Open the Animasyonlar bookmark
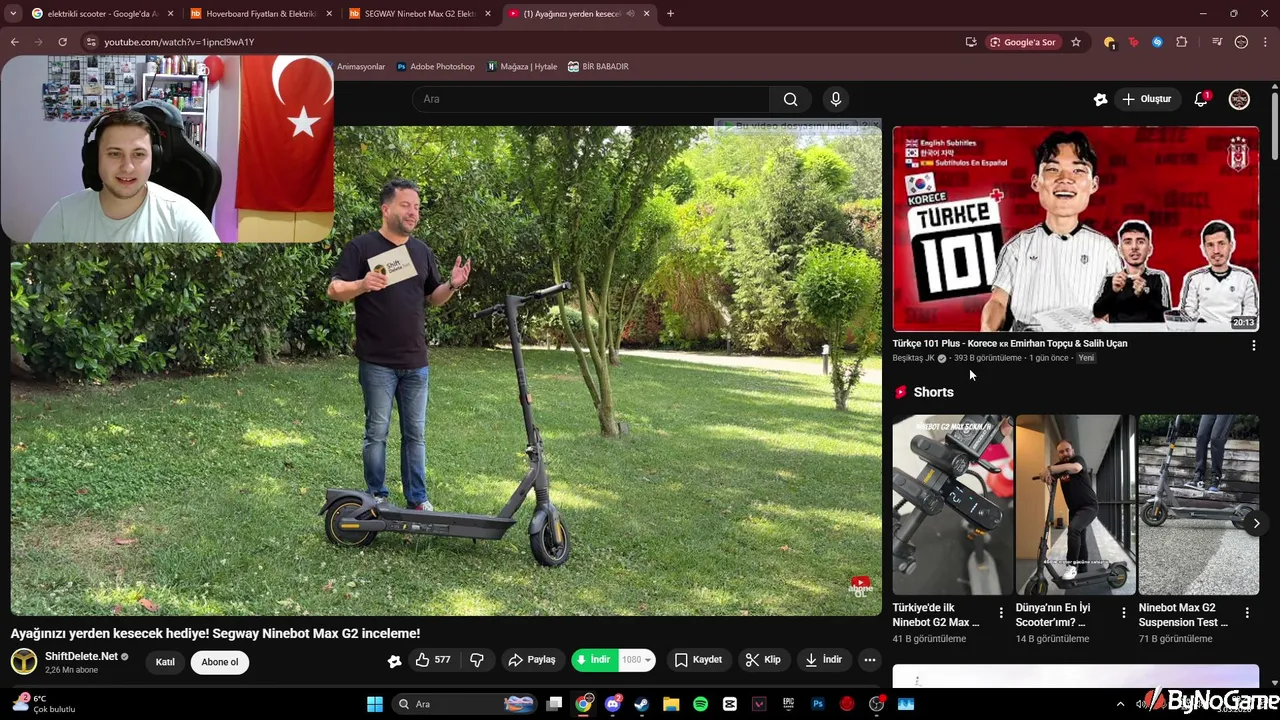The width and height of the screenshot is (1280, 720). pos(361,67)
